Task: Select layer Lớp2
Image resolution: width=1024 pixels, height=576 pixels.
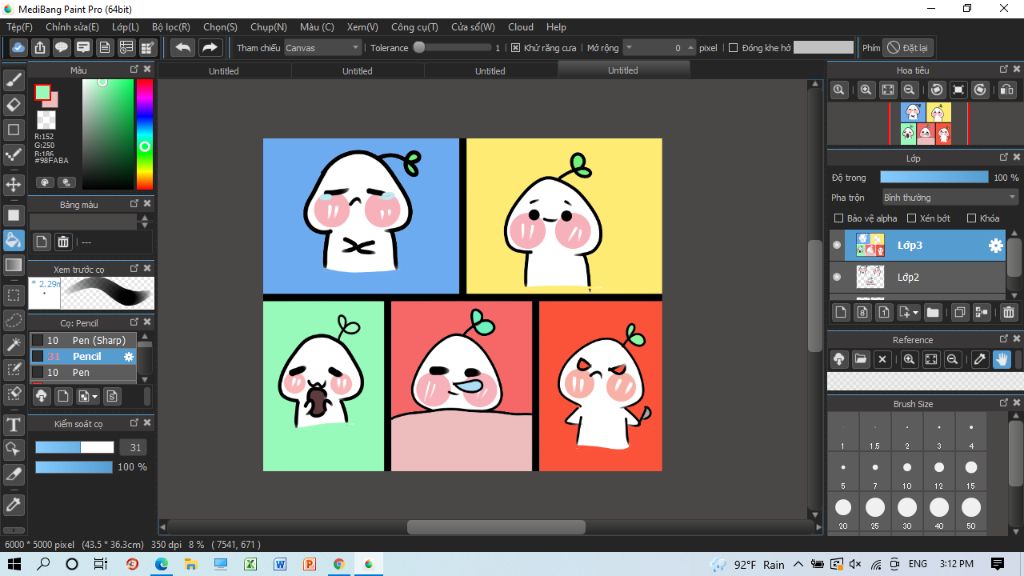Action: click(x=918, y=277)
